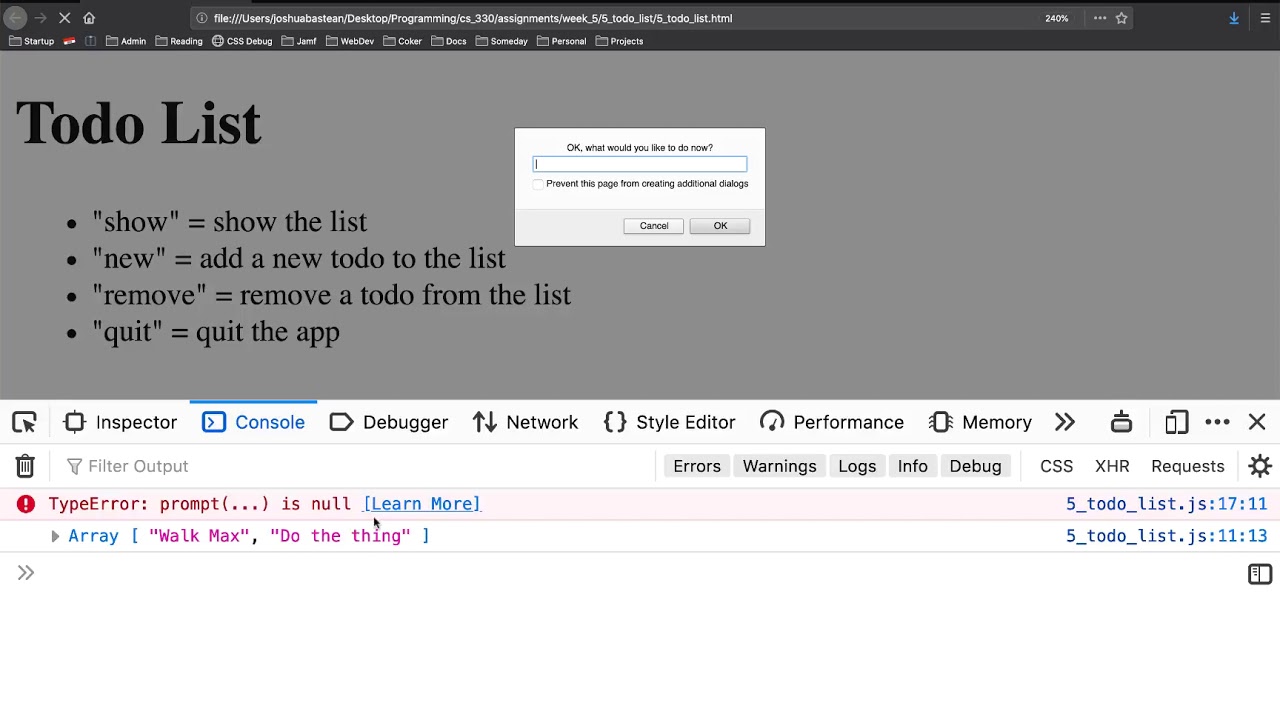
Task: Toggle the Errors filter
Action: click(697, 466)
